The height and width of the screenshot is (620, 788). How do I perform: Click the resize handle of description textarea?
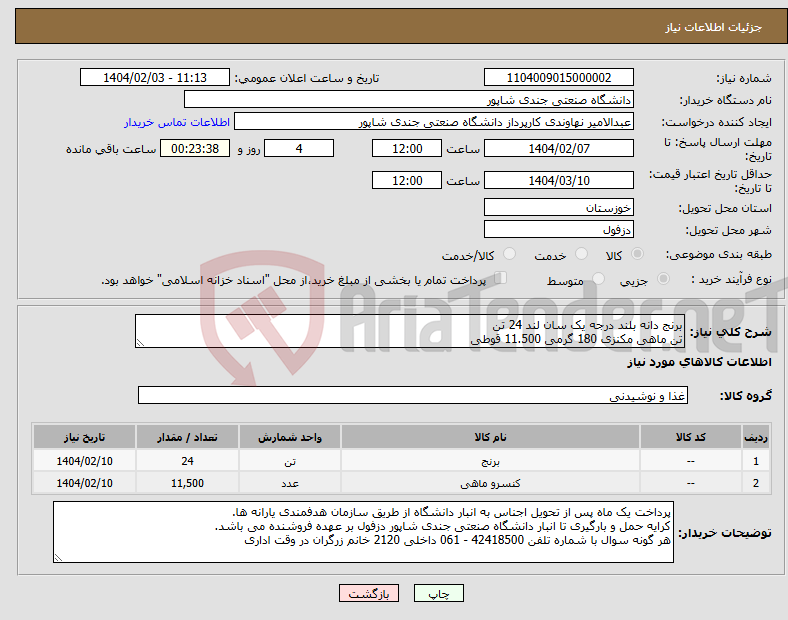[140, 343]
